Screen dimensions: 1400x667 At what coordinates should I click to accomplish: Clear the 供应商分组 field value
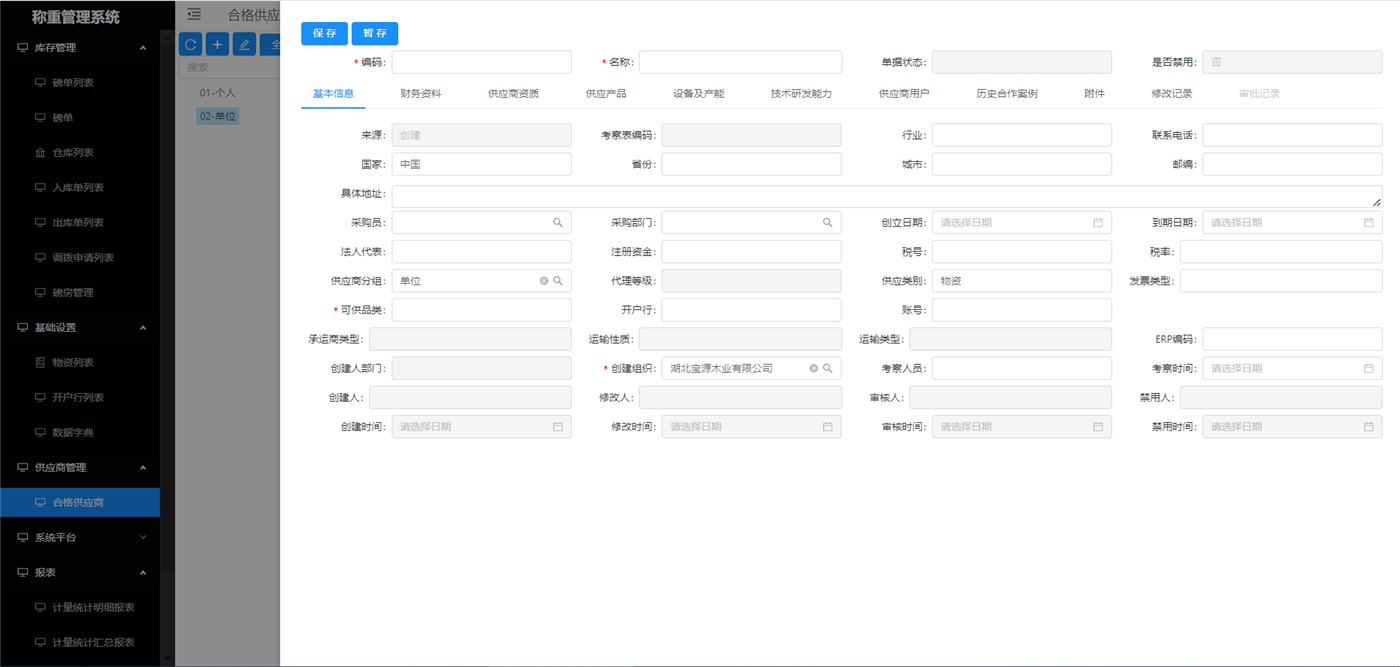(x=544, y=281)
